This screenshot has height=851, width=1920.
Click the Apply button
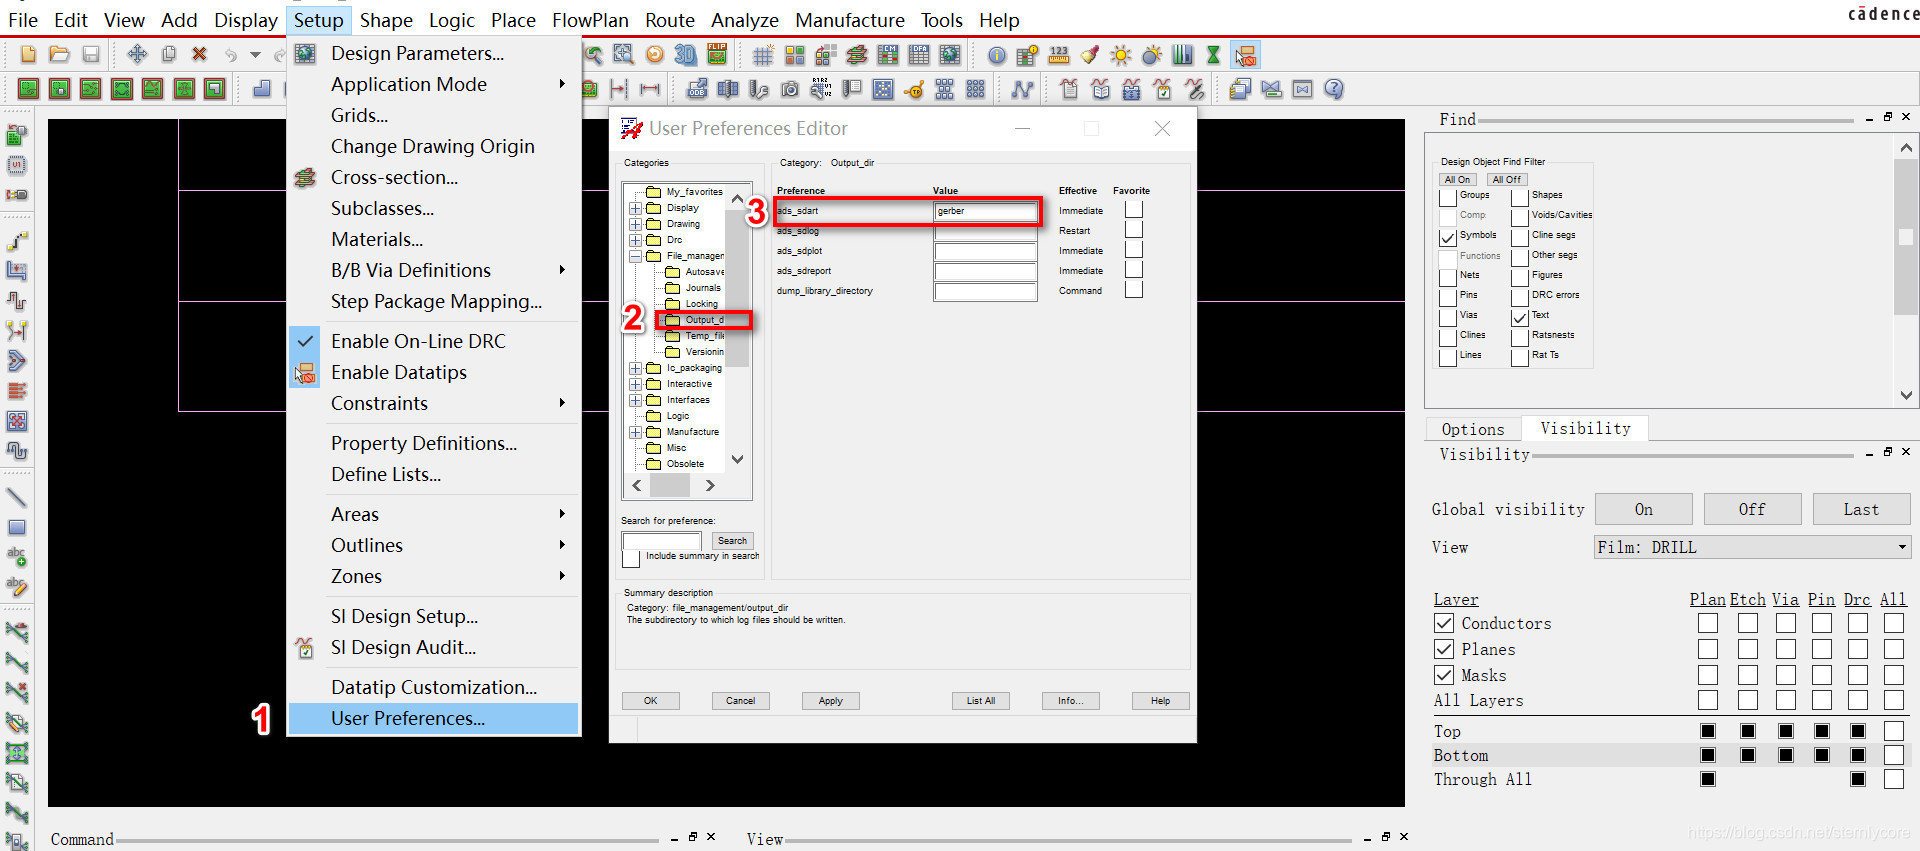pos(830,701)
